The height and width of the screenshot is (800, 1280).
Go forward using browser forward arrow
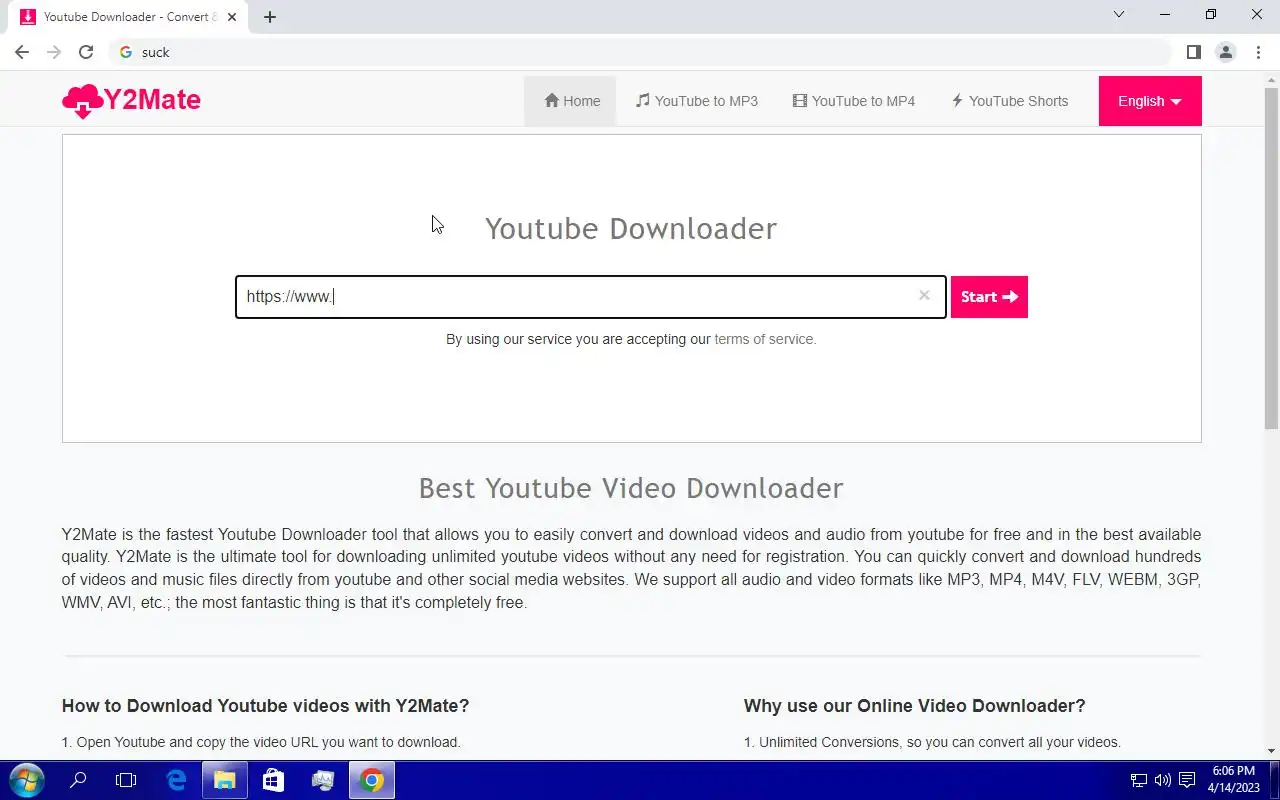(x=54, y=52)
